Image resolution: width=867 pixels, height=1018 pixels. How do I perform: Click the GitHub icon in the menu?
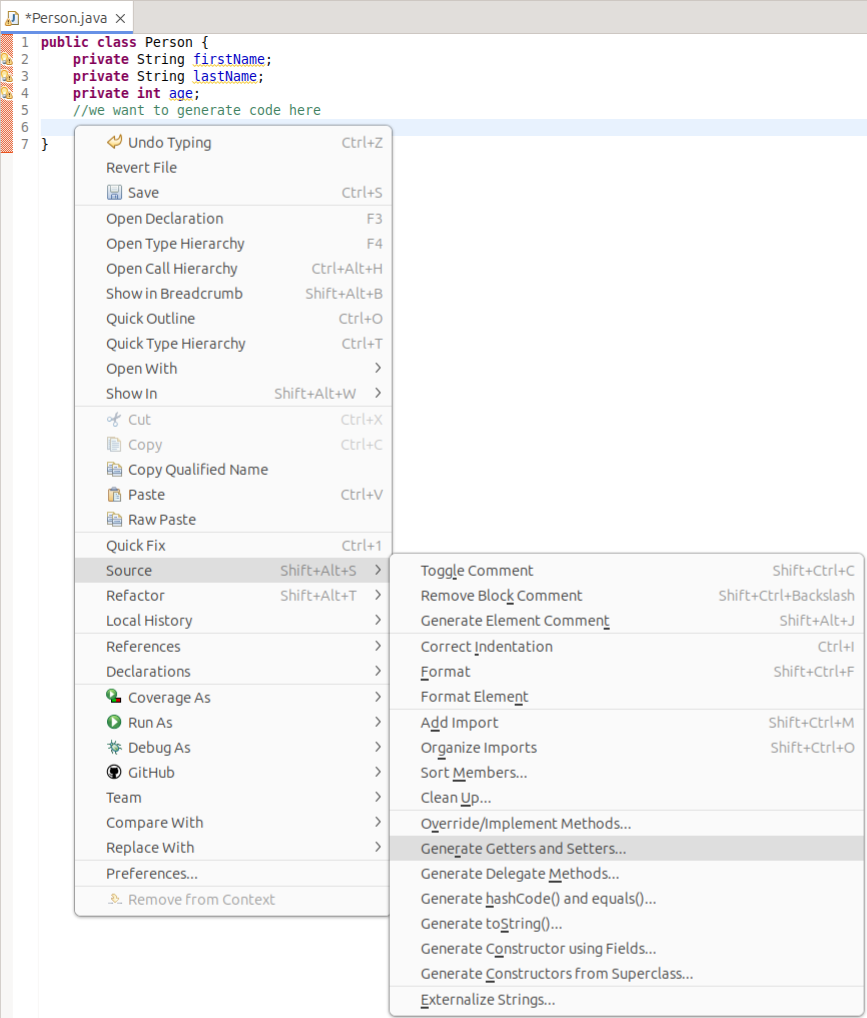pyautogui.click(x=113, y=772)
